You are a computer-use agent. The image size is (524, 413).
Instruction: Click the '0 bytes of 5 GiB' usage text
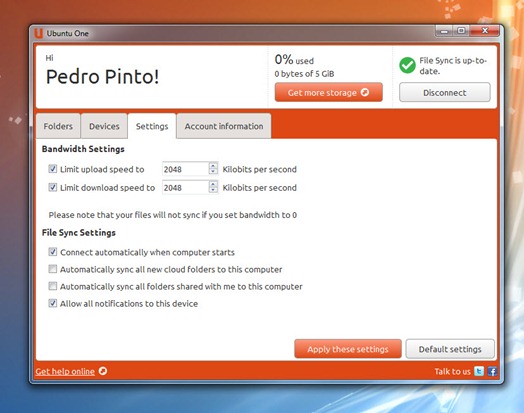(x=304, y=74)
